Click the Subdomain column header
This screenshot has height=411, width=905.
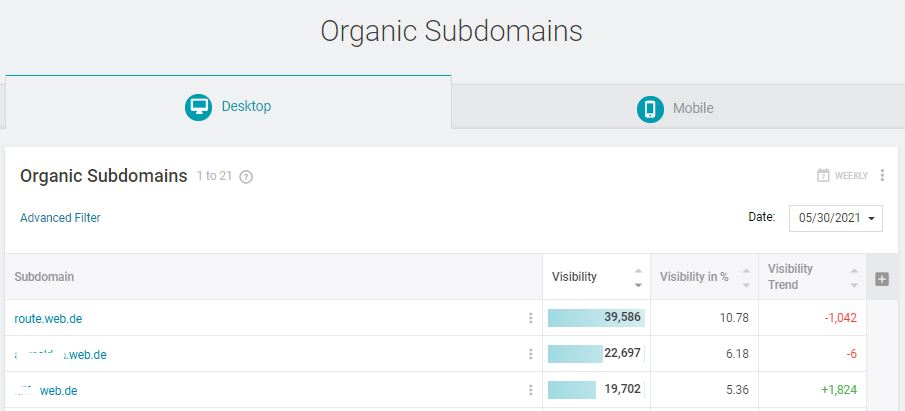pyautogui.click(x=44, y=277)
